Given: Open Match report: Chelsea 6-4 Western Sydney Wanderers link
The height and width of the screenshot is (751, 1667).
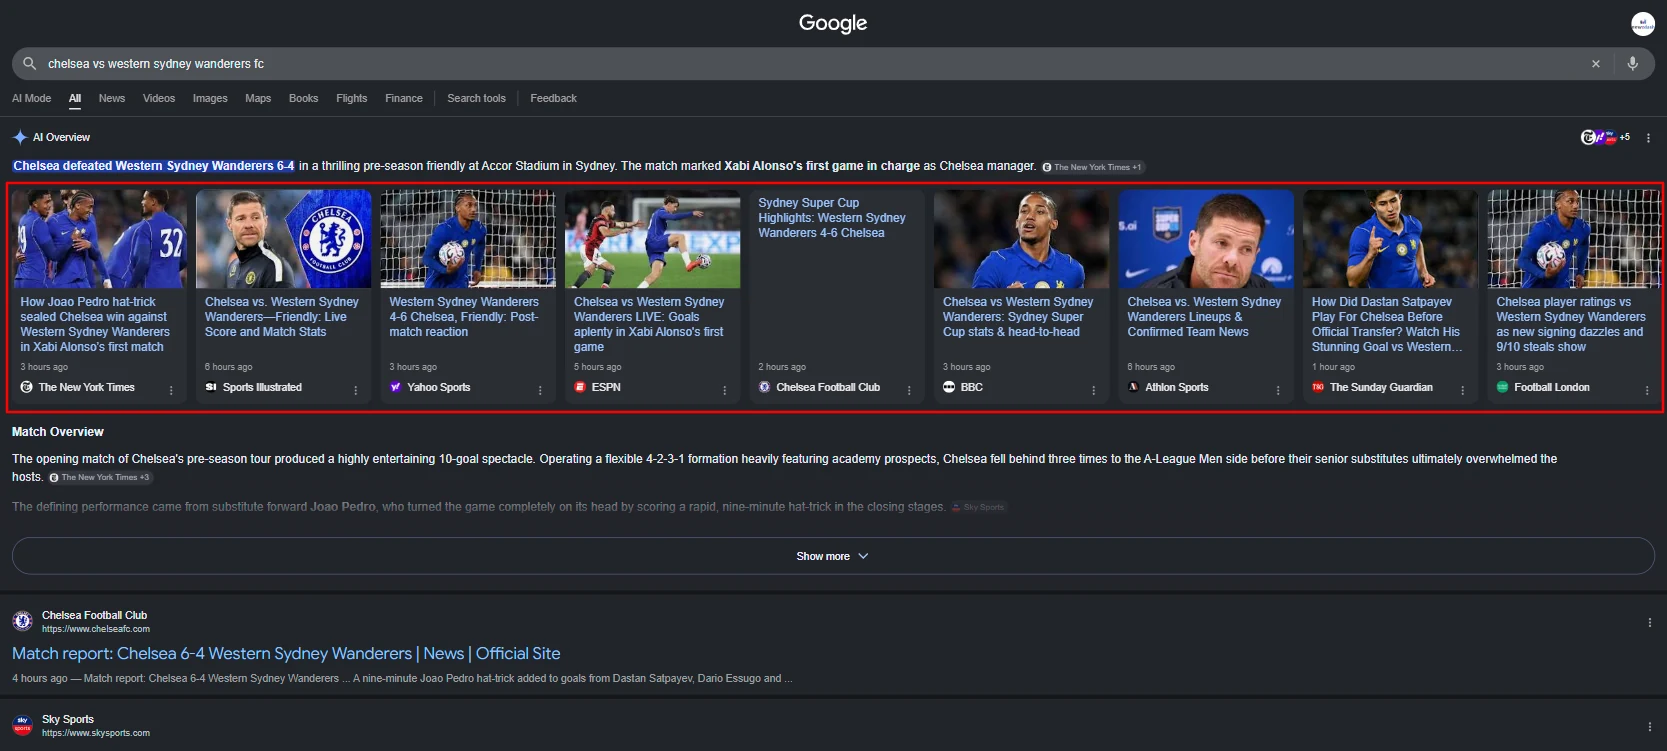Looking at the screenshot, I should (286, 653).
